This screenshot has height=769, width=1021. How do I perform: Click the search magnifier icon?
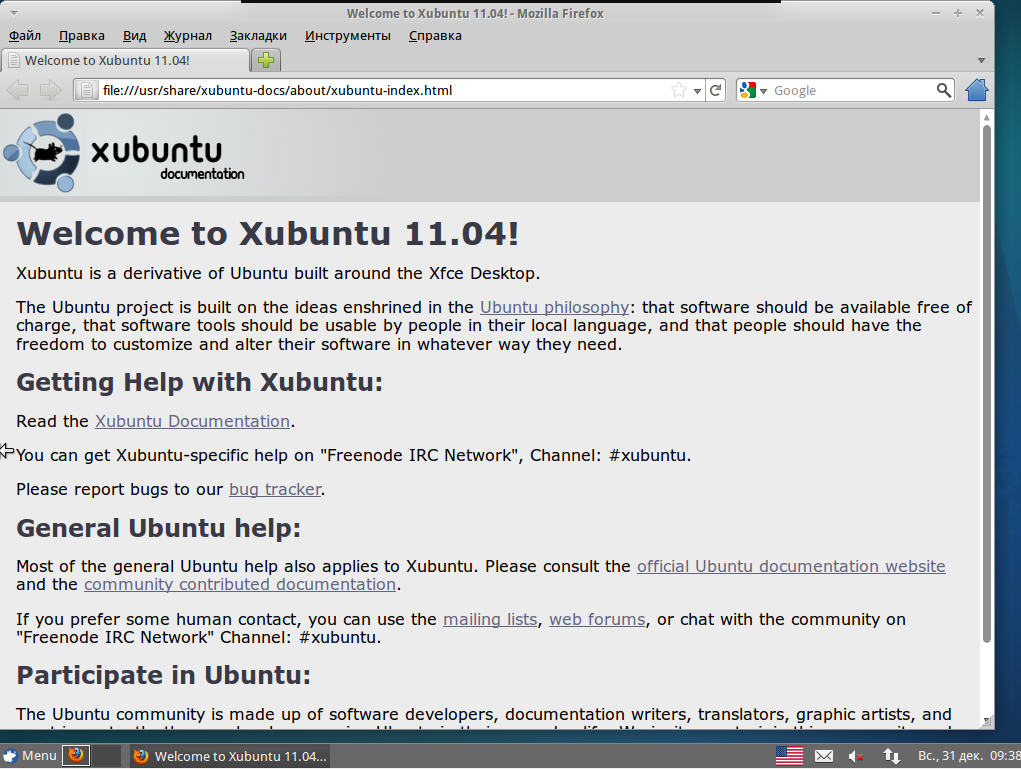point(943,91)
